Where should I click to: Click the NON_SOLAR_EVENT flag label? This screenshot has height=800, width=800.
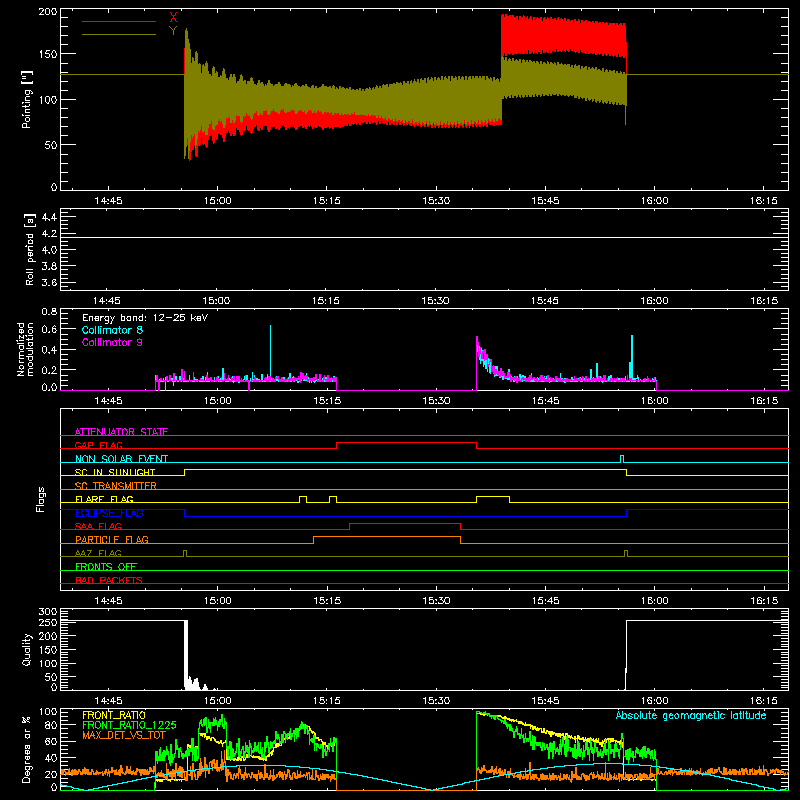[x=121, y=459]
